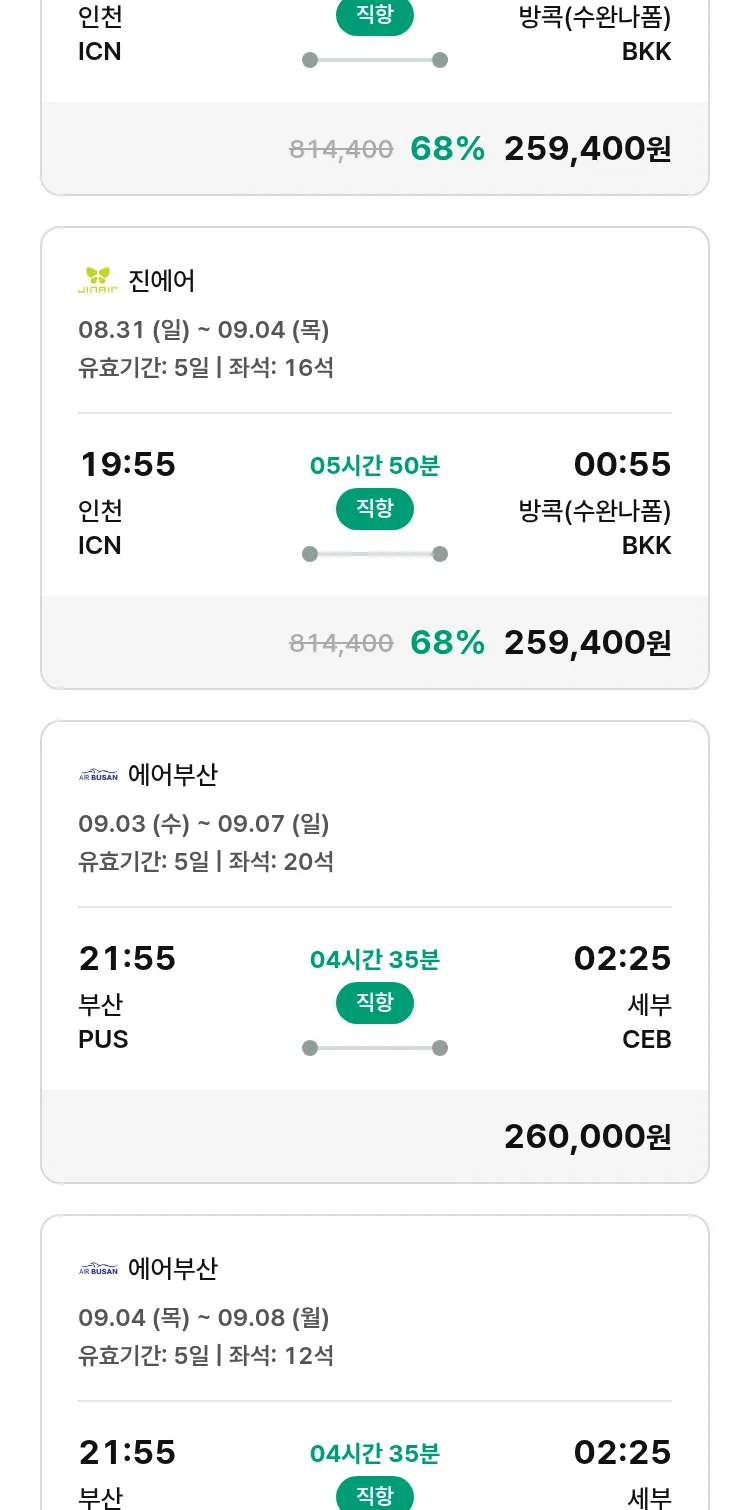Select the CEB arrival airport code on 09.03 flight

point(646,1039)
